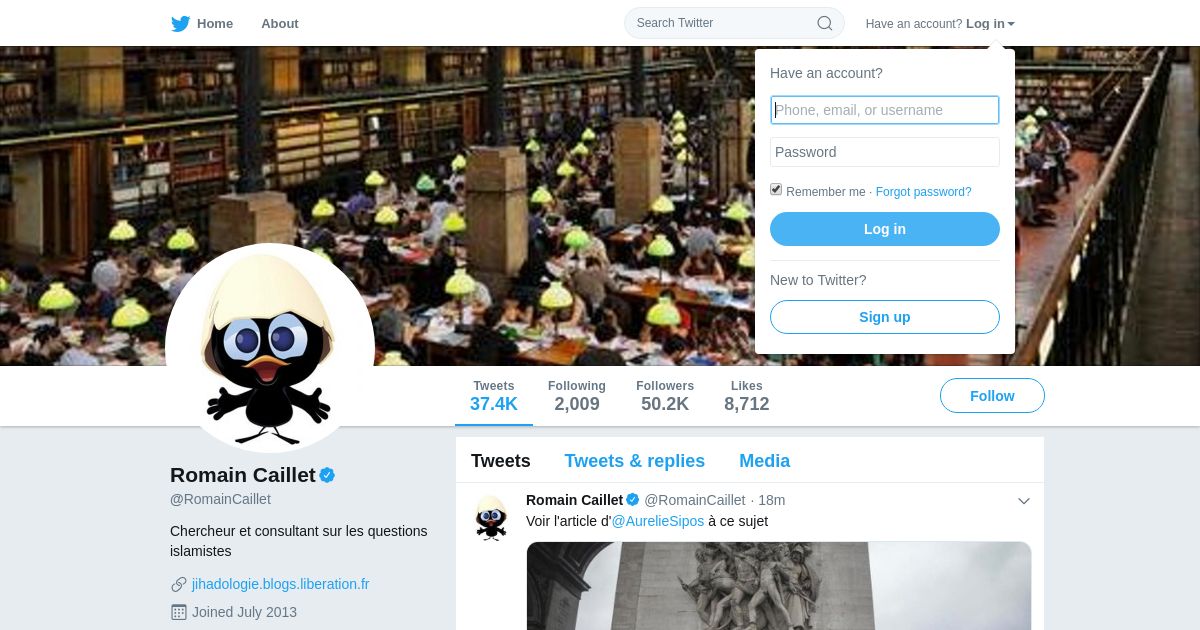The height and width of the screenshot is (630, 1200).
Task: Click the small tweet avatar image
Action: click(x=490, y=517)
